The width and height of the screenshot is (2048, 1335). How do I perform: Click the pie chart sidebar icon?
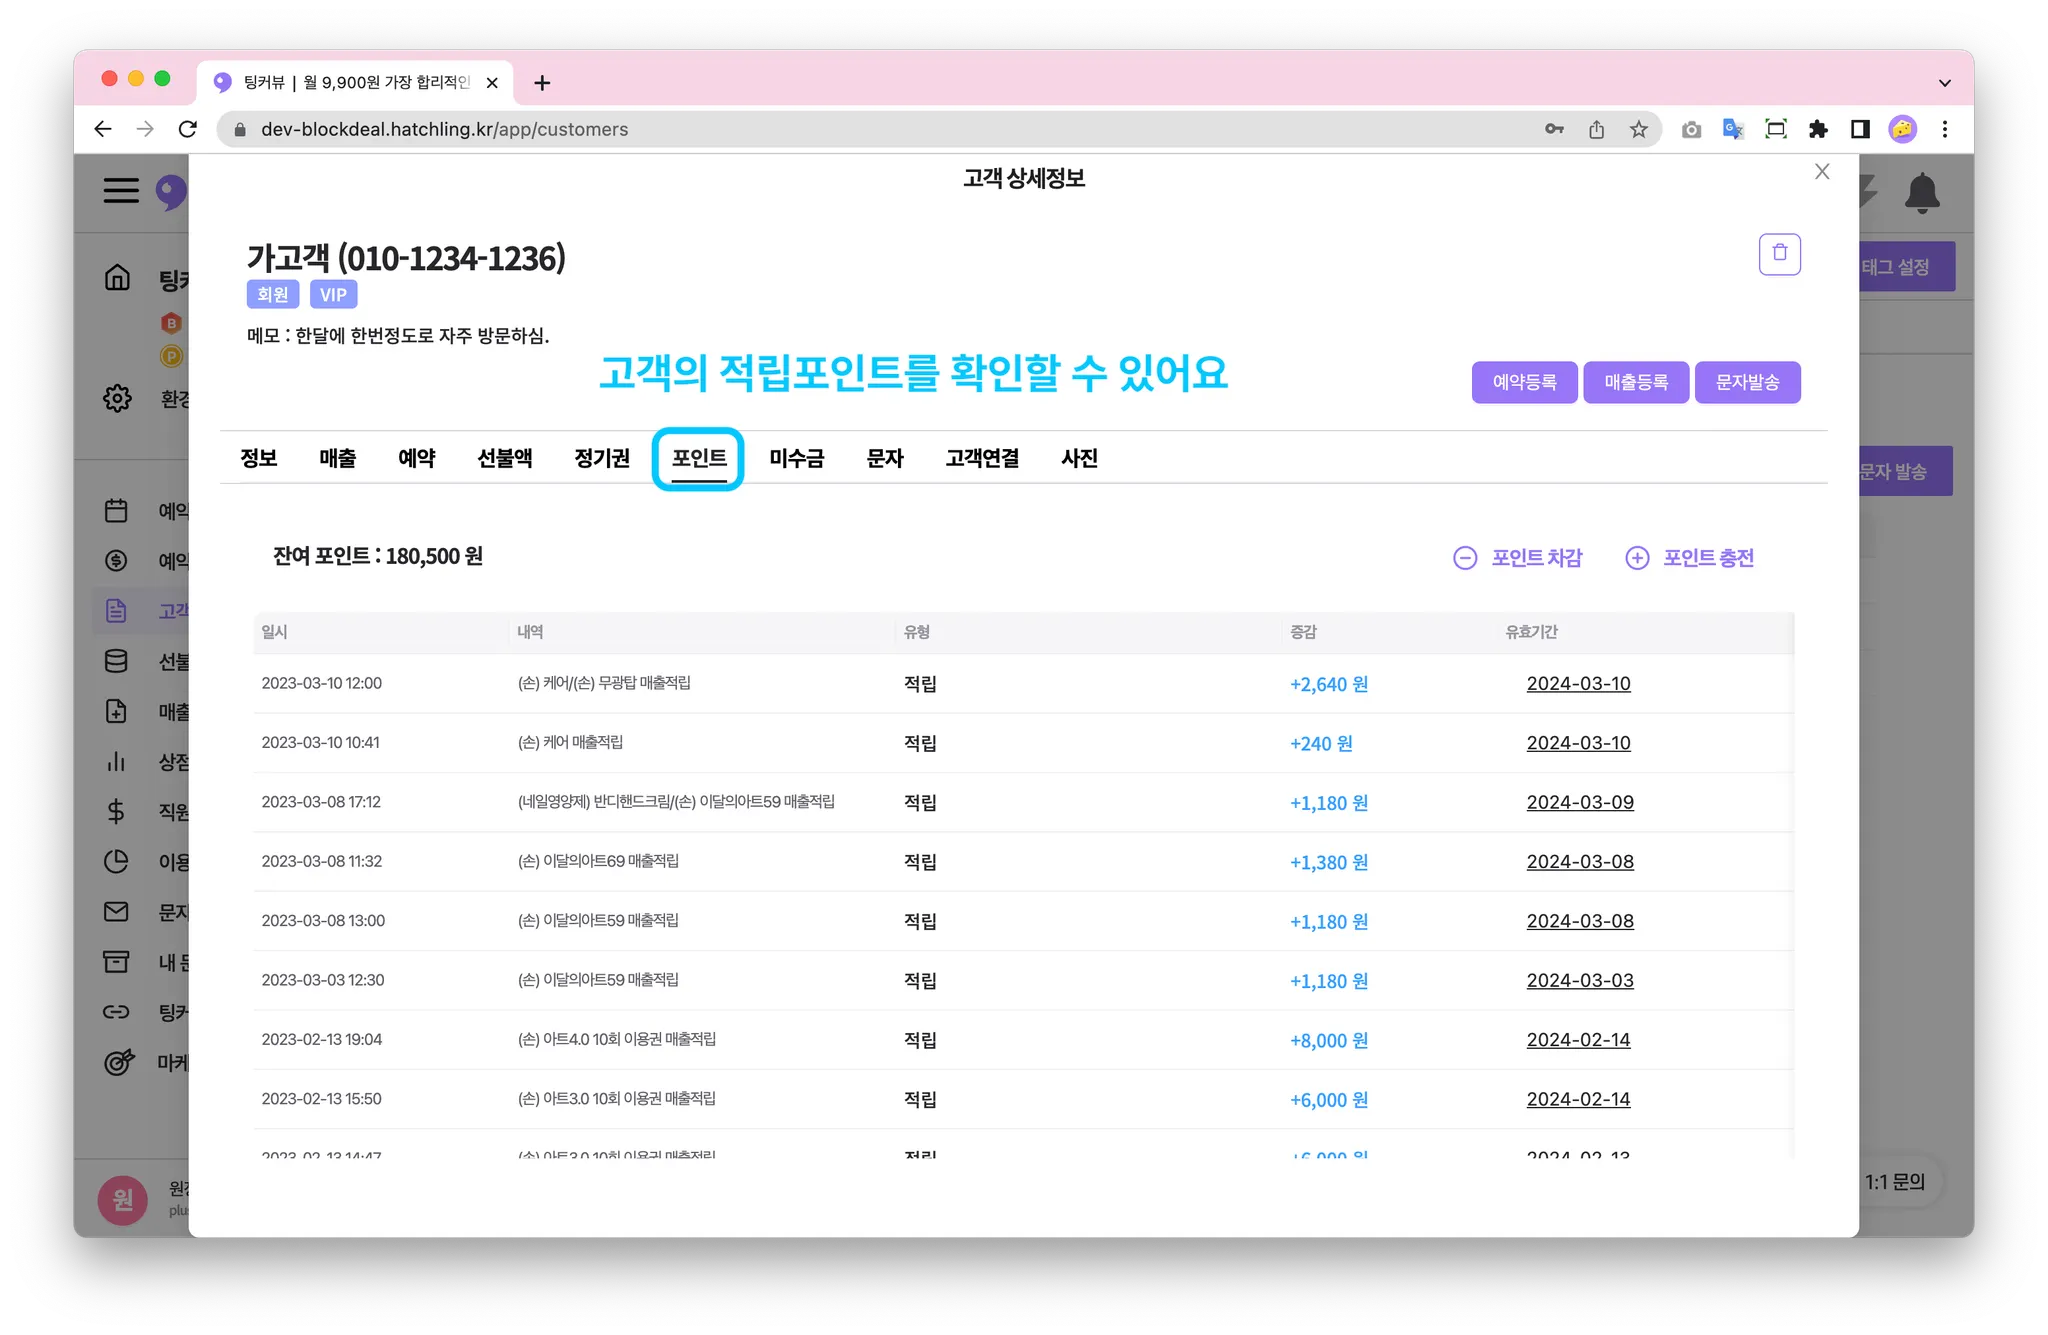[x=116, y=861]
